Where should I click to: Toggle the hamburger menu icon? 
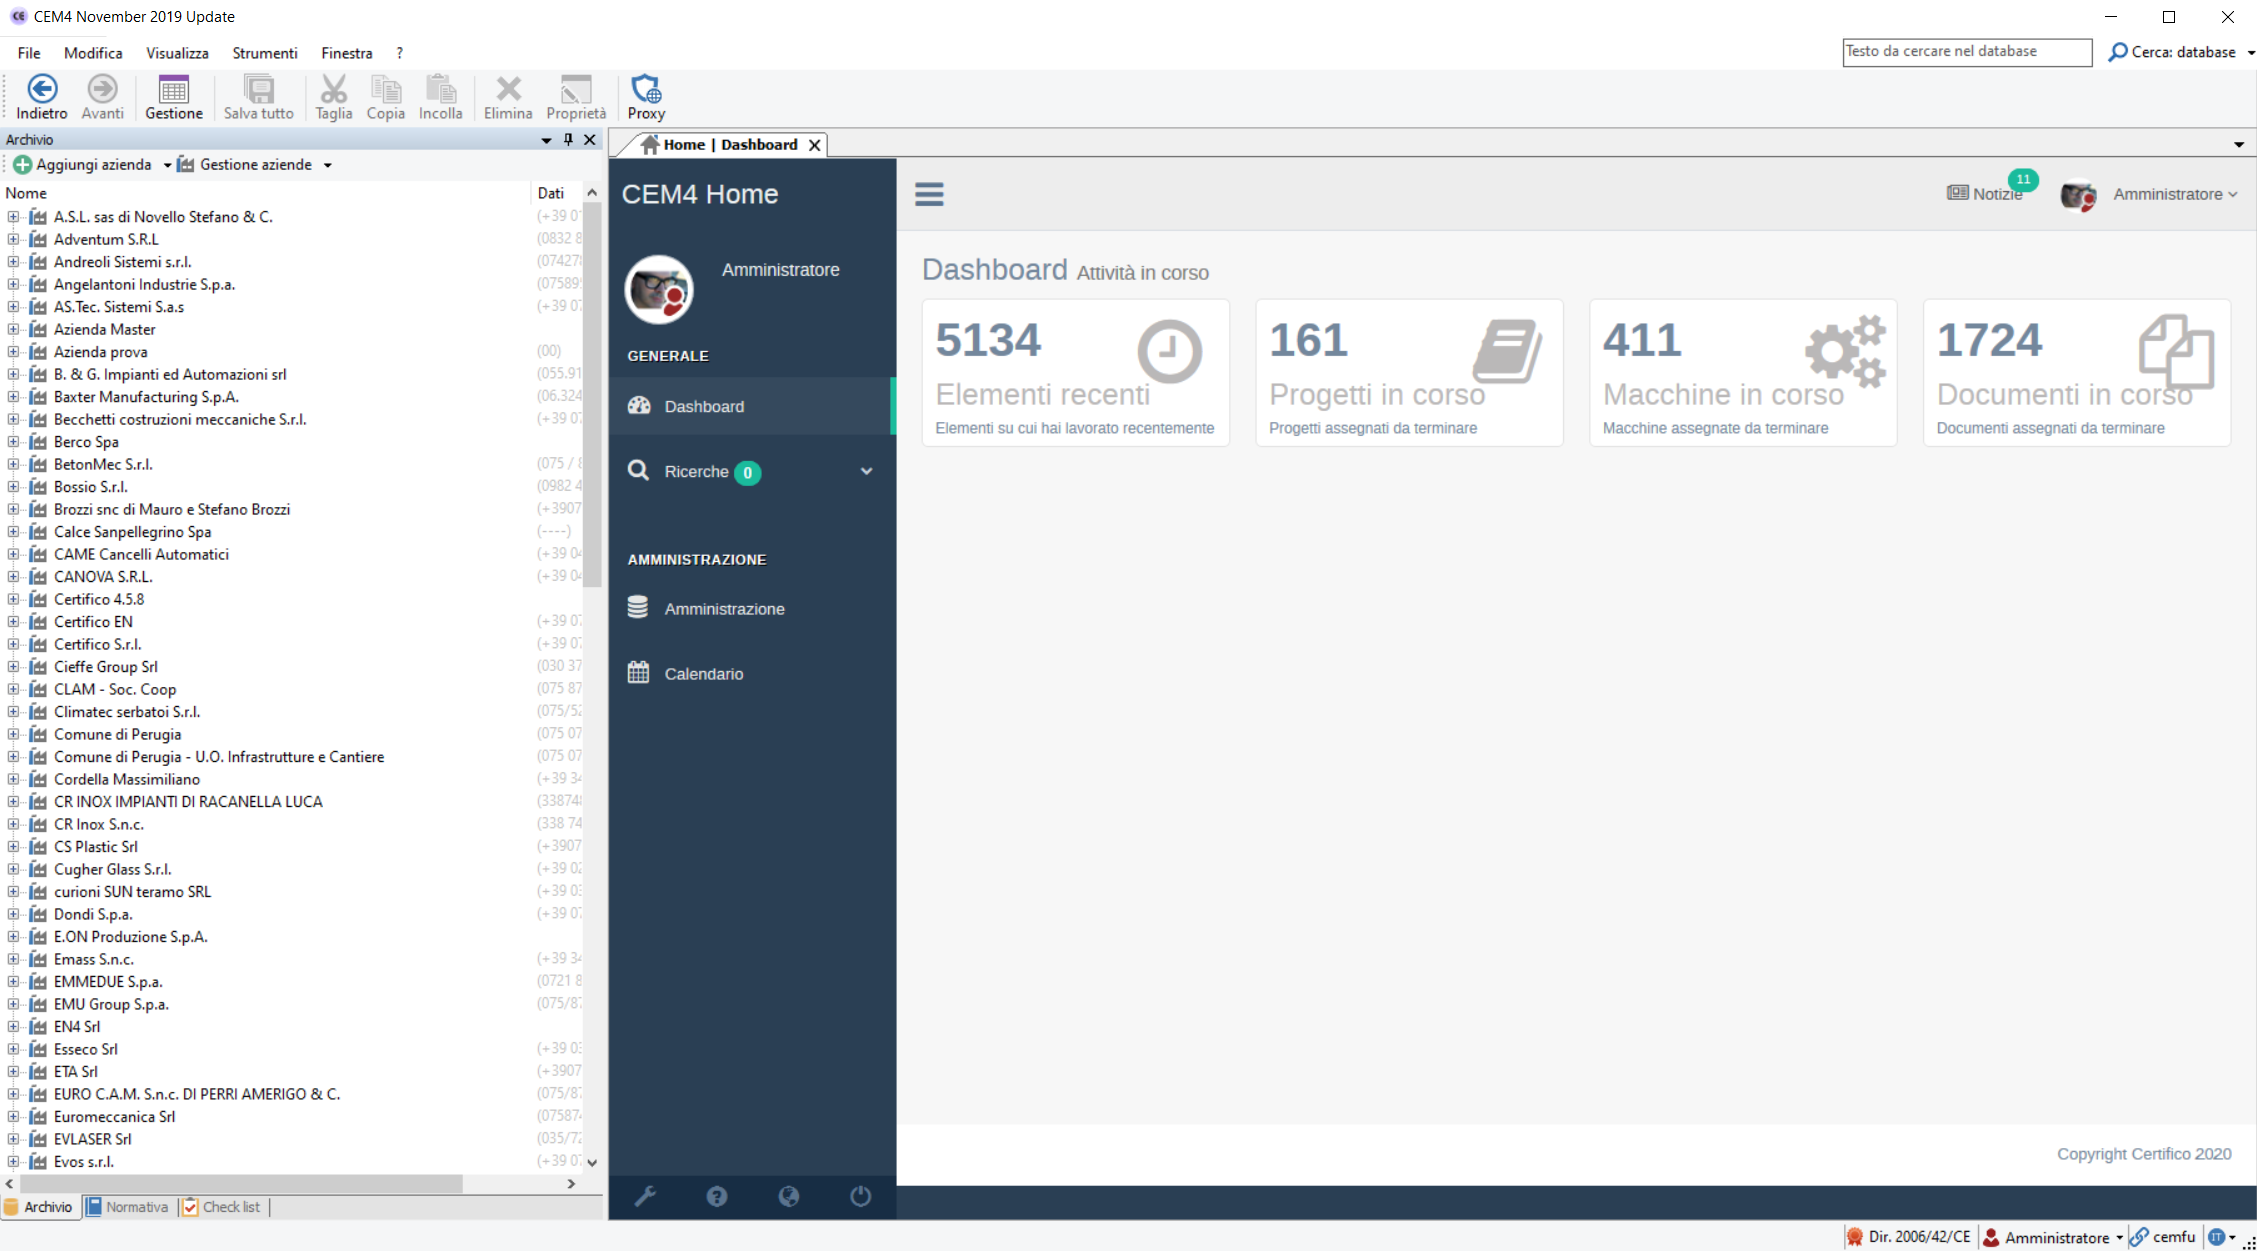(x=929, y=194)
